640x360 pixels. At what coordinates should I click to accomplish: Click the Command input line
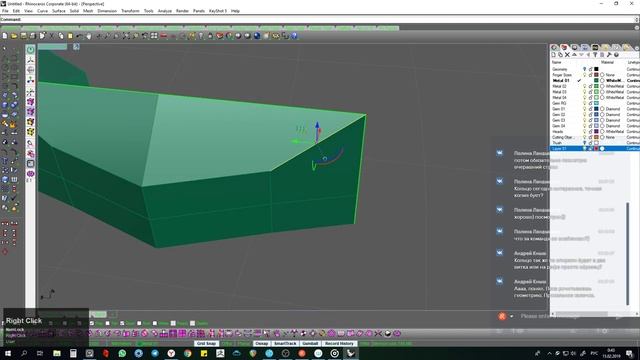coord(318,19)
